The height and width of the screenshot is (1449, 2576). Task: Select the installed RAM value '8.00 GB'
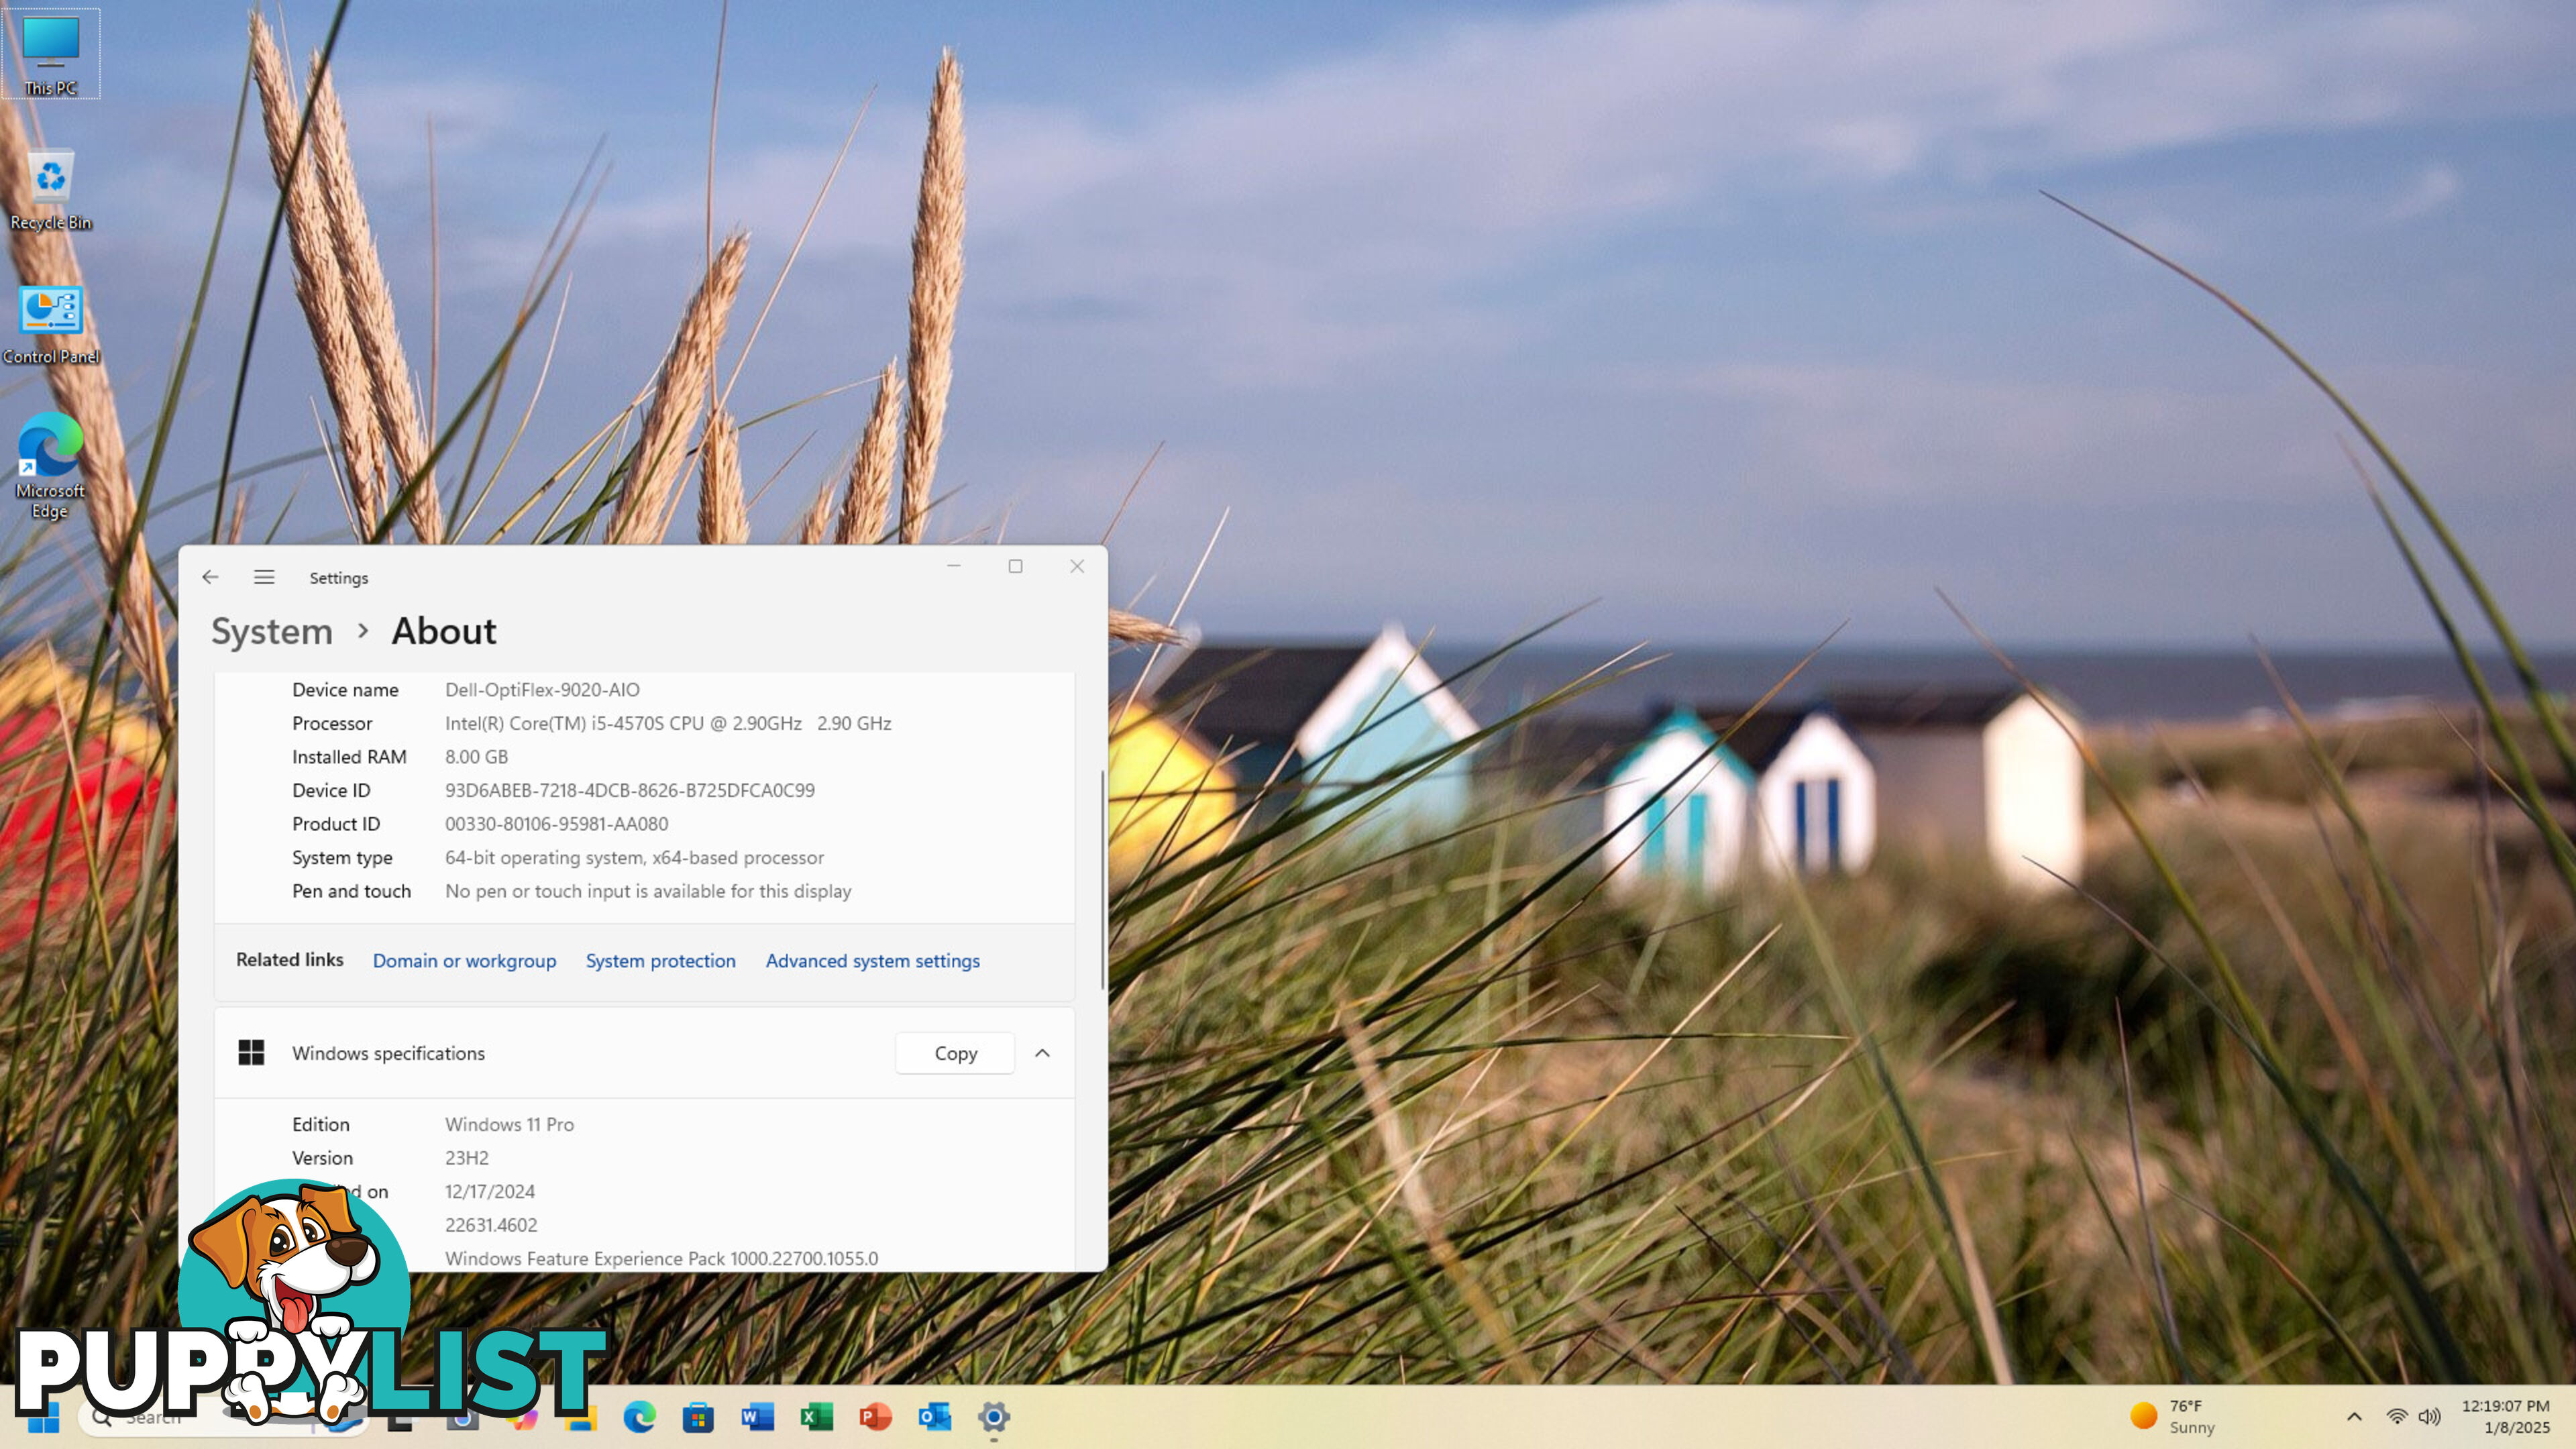[x=476, y=756]
